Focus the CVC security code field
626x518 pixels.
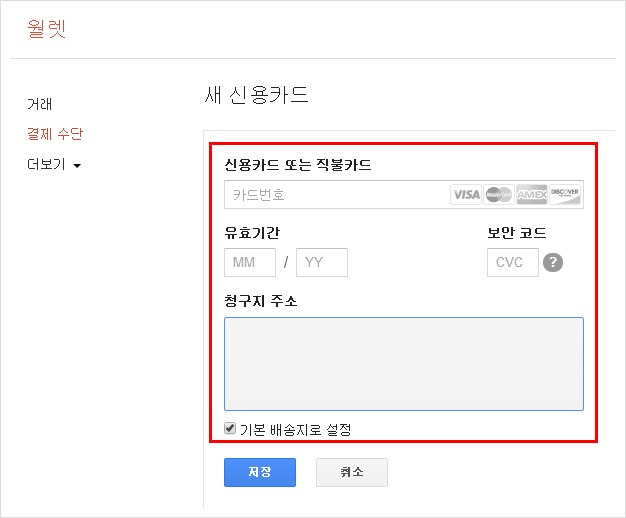coord(513,262)
